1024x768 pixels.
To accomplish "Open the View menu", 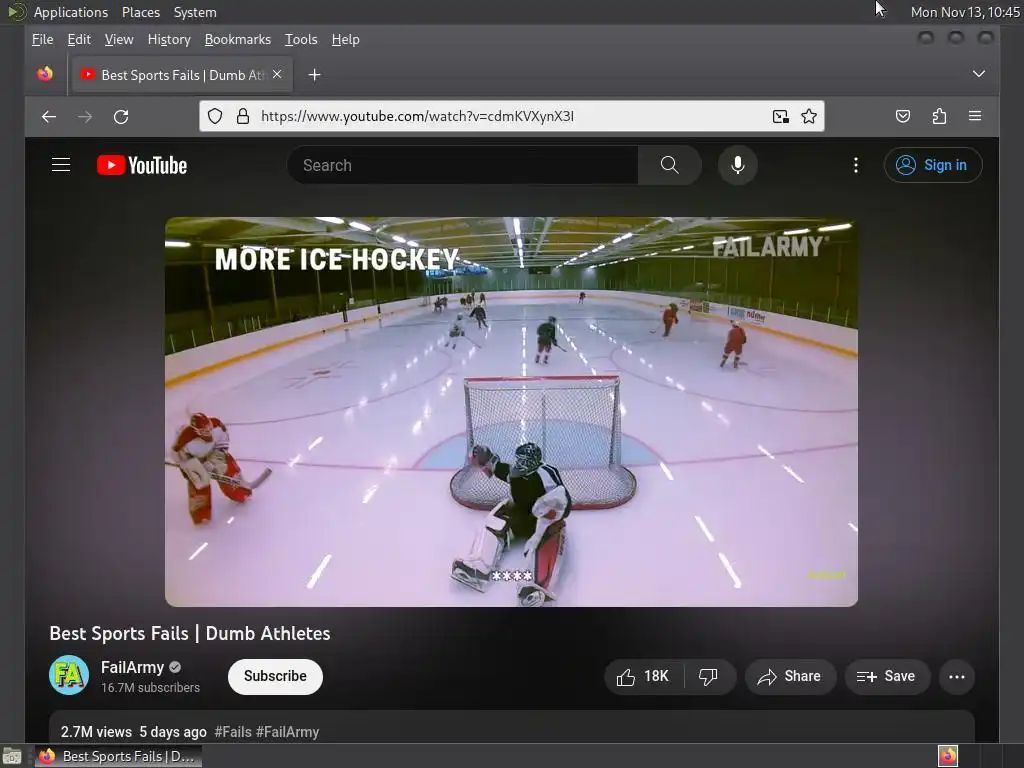I will [119, 40].
